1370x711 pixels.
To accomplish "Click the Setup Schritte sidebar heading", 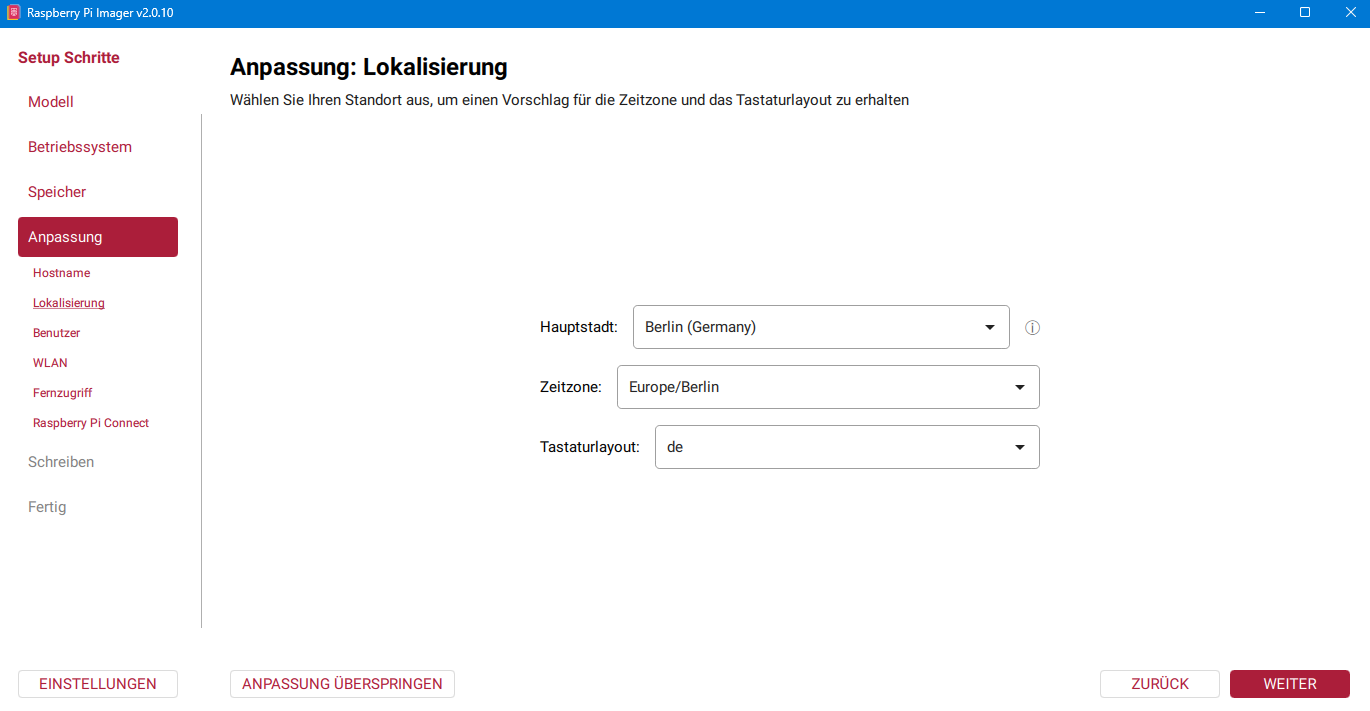I will [x=69, y=58].
